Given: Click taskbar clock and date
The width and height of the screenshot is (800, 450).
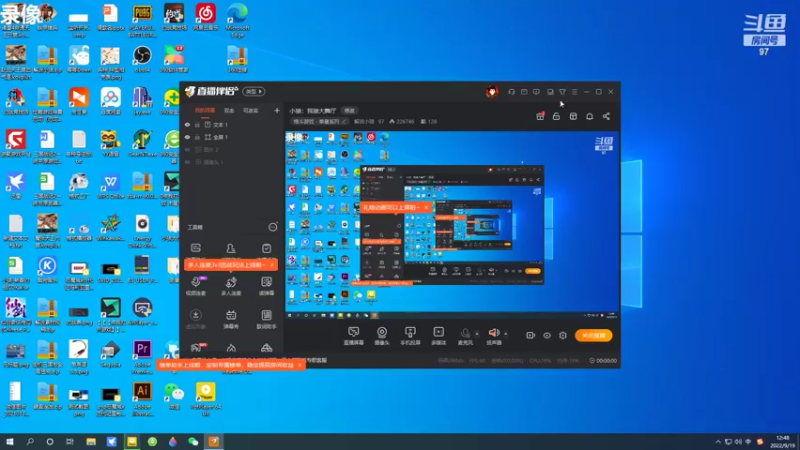Looking at the screenshot, I should coord(782,442).
